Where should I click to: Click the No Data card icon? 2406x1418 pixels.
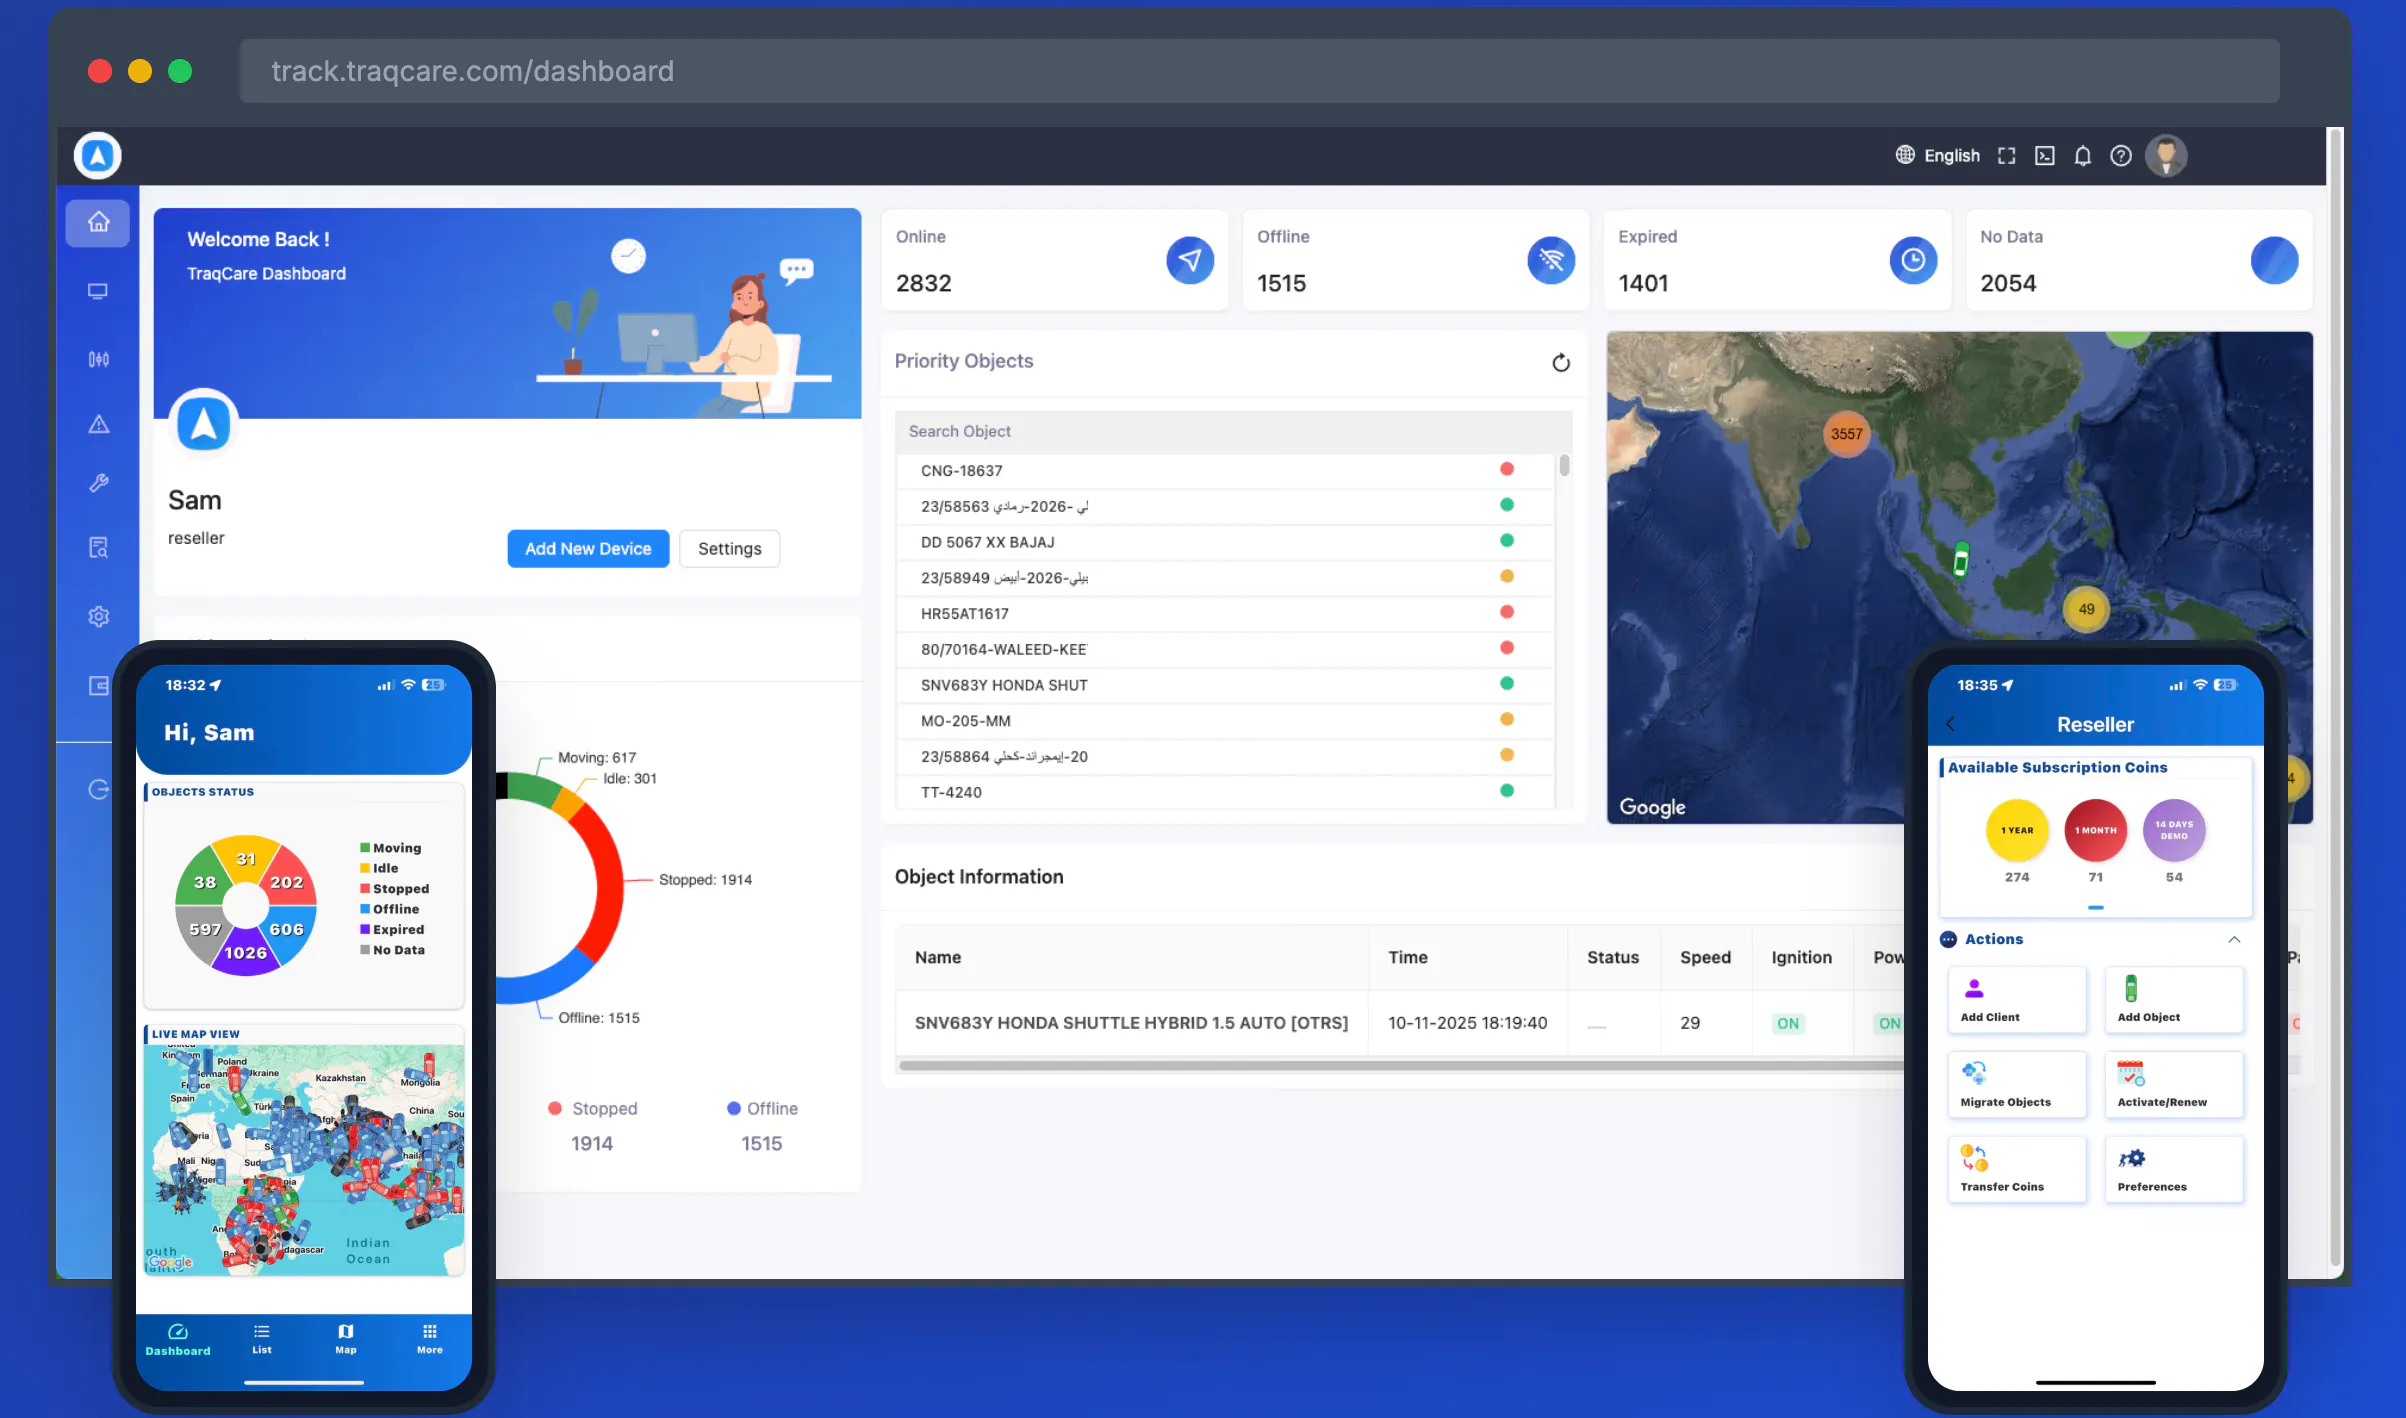[2274, 260]
